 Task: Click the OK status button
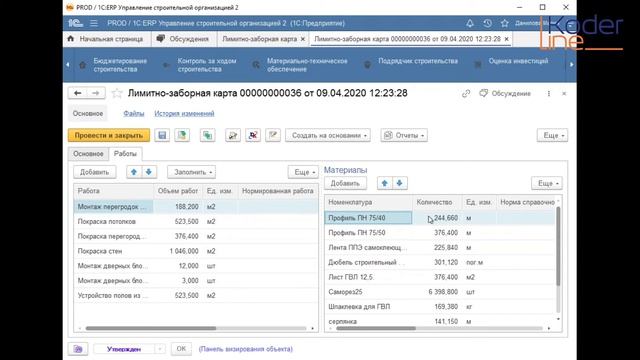(181, 349)
